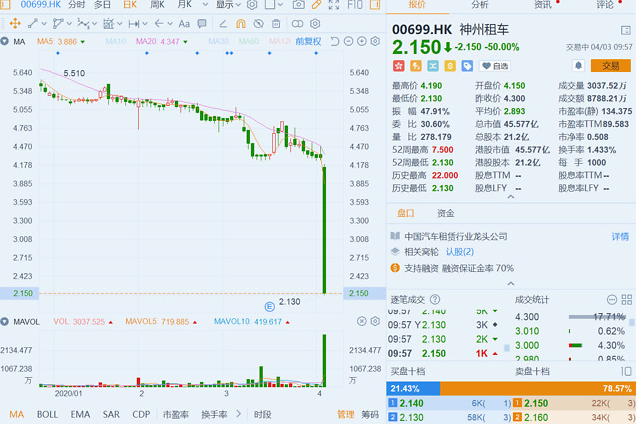Collapse the quote details section chevron
636x424 pixels.
coord(511,197)
